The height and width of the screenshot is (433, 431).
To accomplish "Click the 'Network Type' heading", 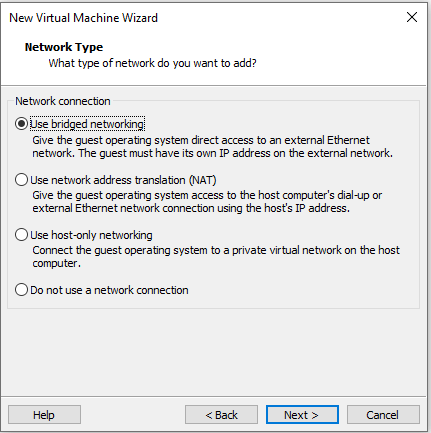I will coord(64,47).
